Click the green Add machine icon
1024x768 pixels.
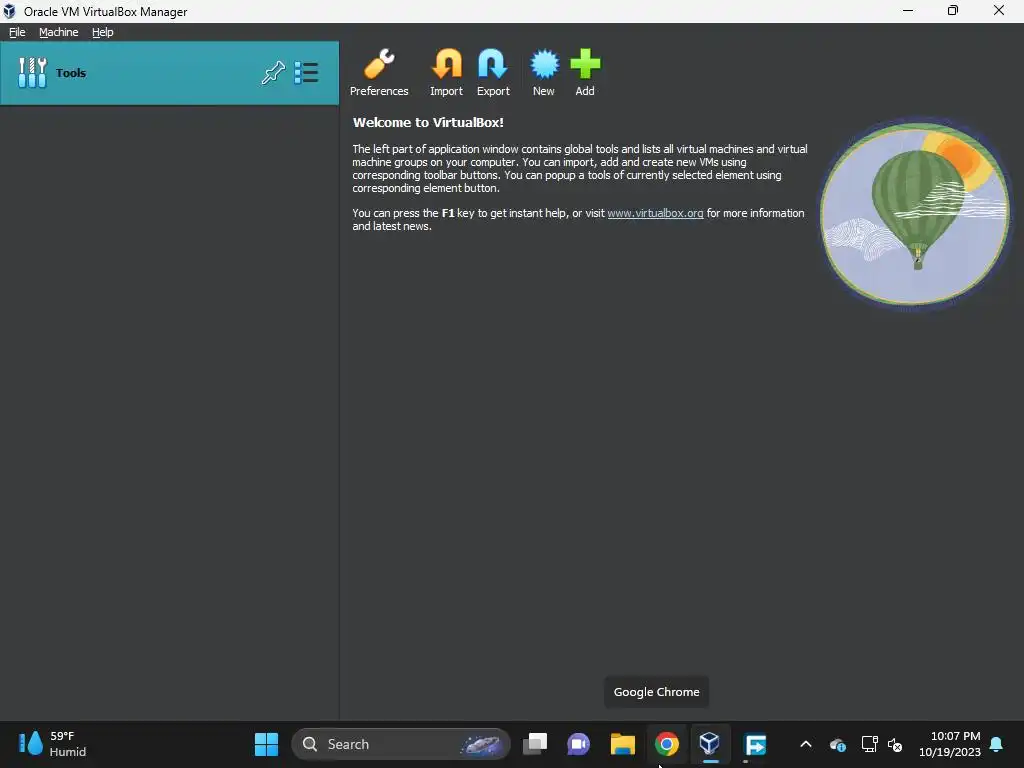pyautogui.click(x=584, y=72)
